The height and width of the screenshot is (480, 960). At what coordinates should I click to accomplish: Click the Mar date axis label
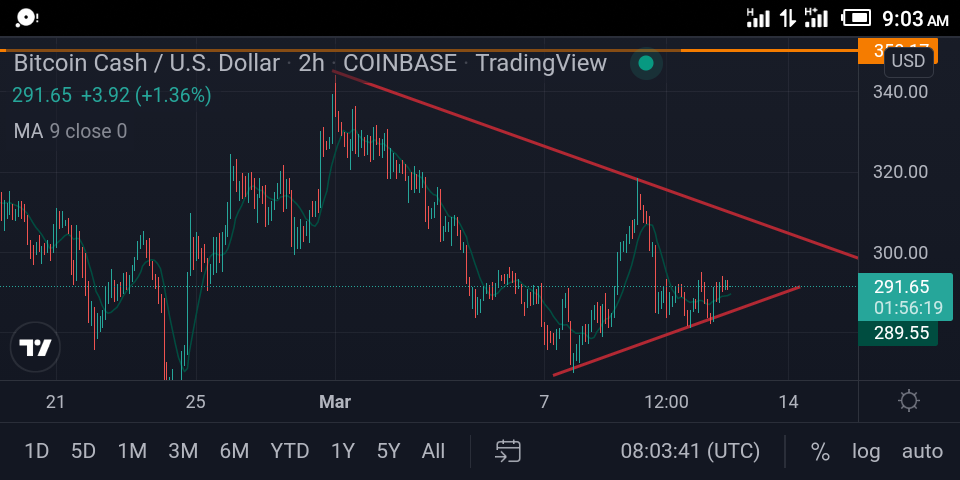point(335,402)
